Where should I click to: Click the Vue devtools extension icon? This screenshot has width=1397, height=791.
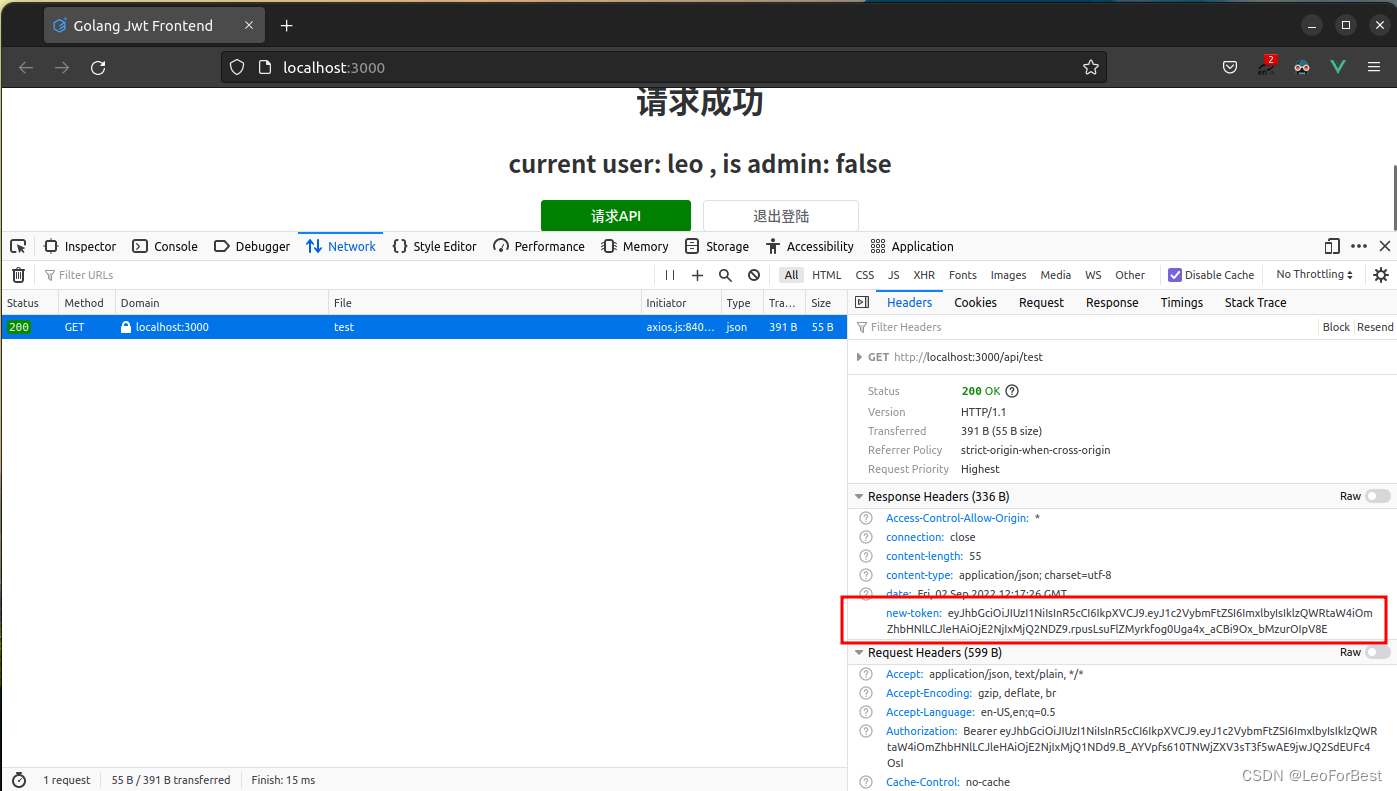[1338, 67]
